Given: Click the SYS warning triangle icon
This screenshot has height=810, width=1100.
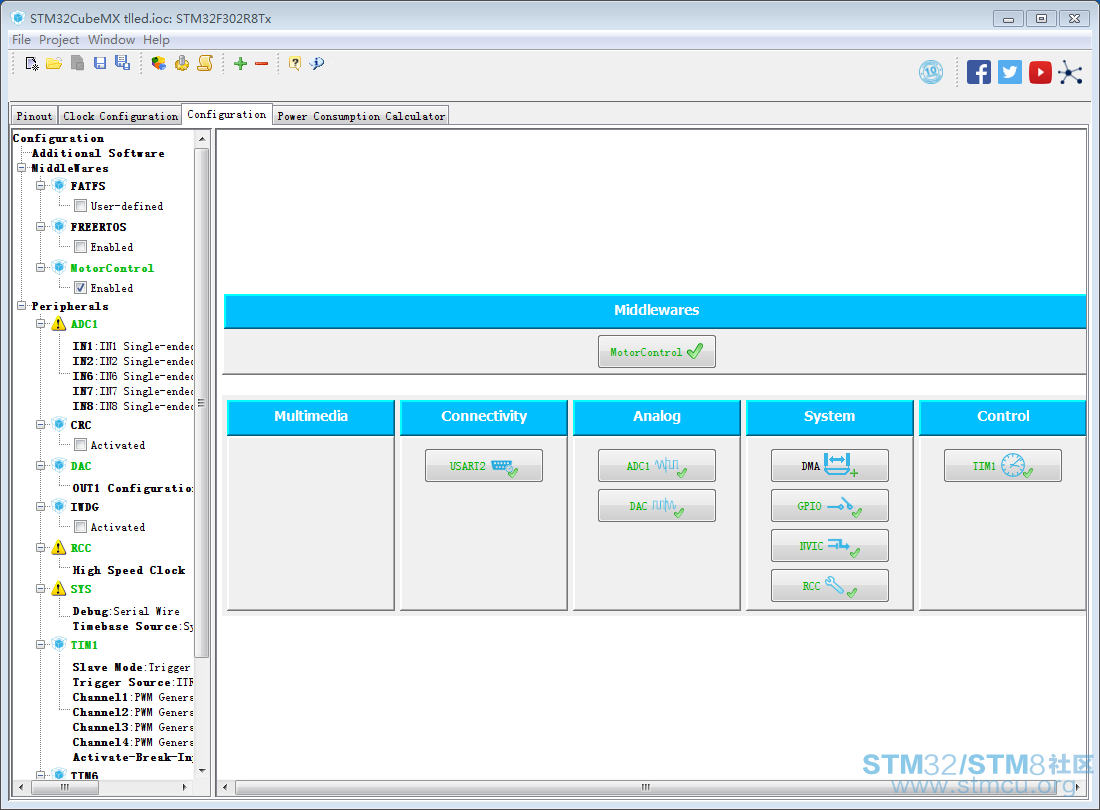Looking at the screenshot, I should [59, 589].
